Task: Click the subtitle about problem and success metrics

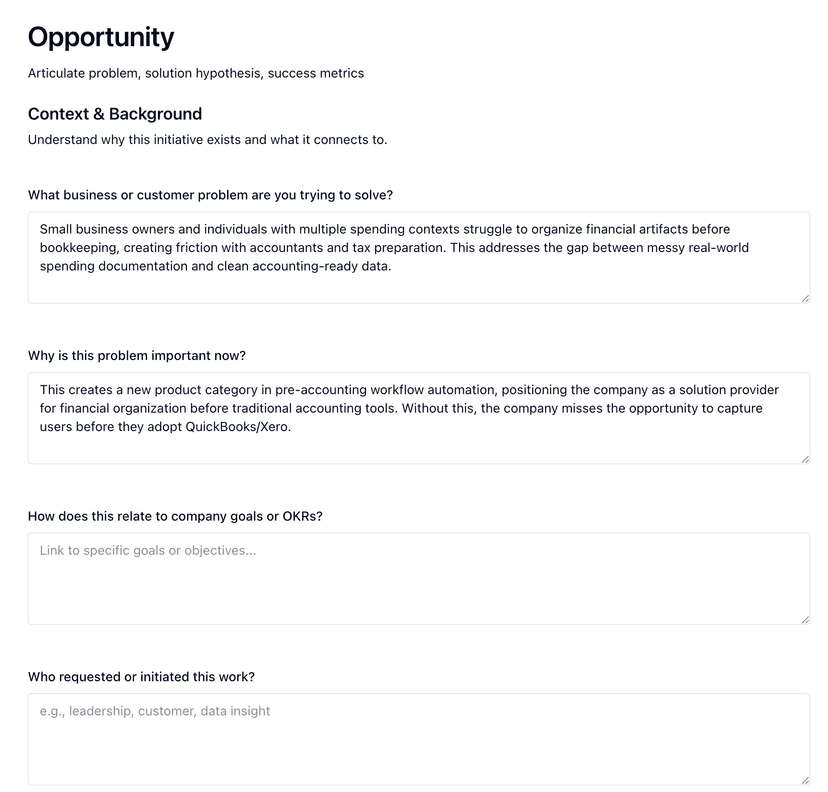Action: 196,73
